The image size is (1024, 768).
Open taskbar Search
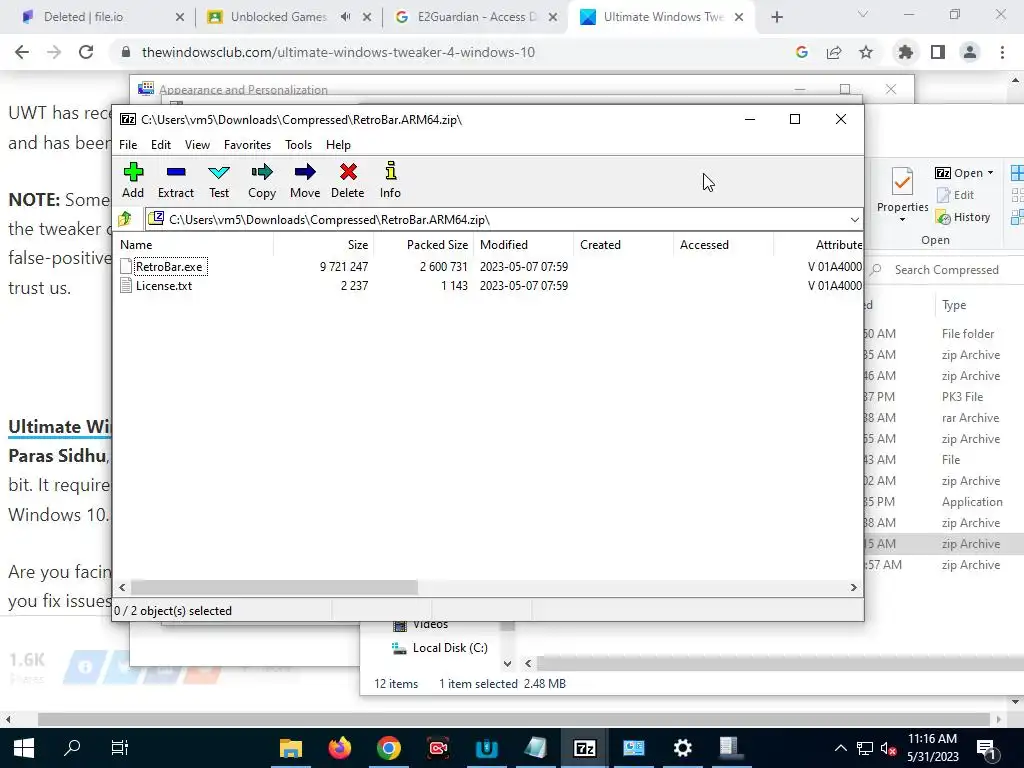(x=72, y=748)
